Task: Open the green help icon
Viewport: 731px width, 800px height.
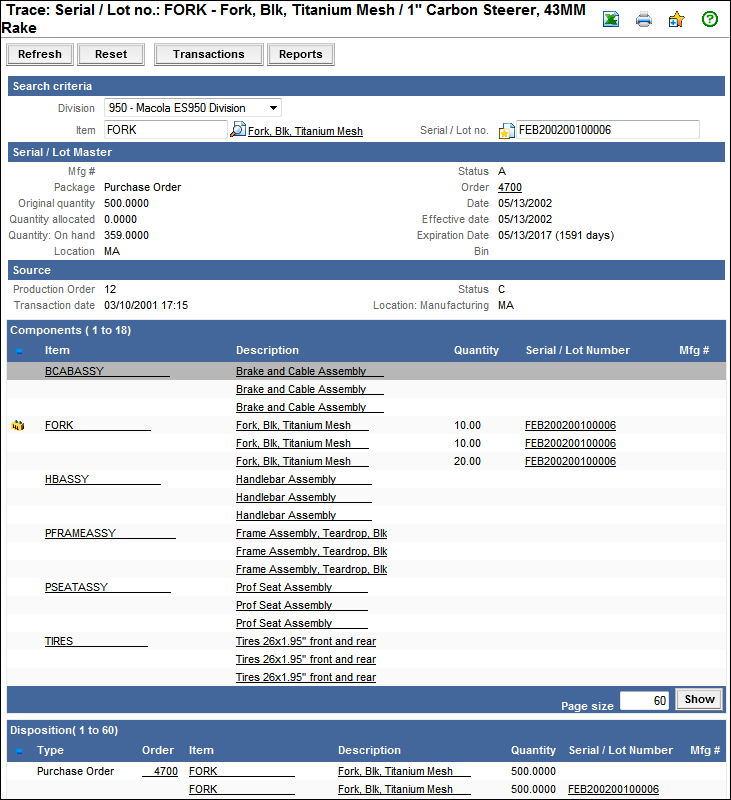Action: point(710,19)
